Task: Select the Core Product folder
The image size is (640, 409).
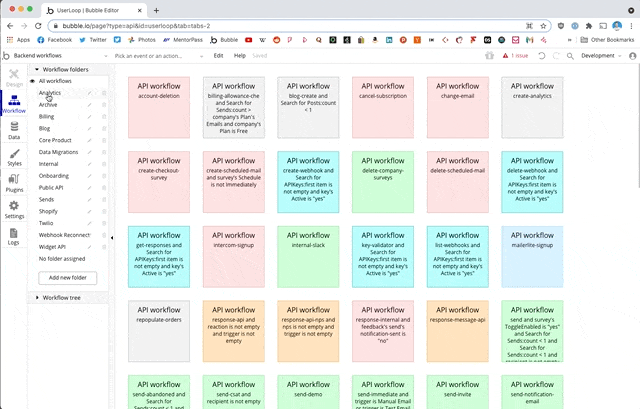Action: (x=55, y=140)
